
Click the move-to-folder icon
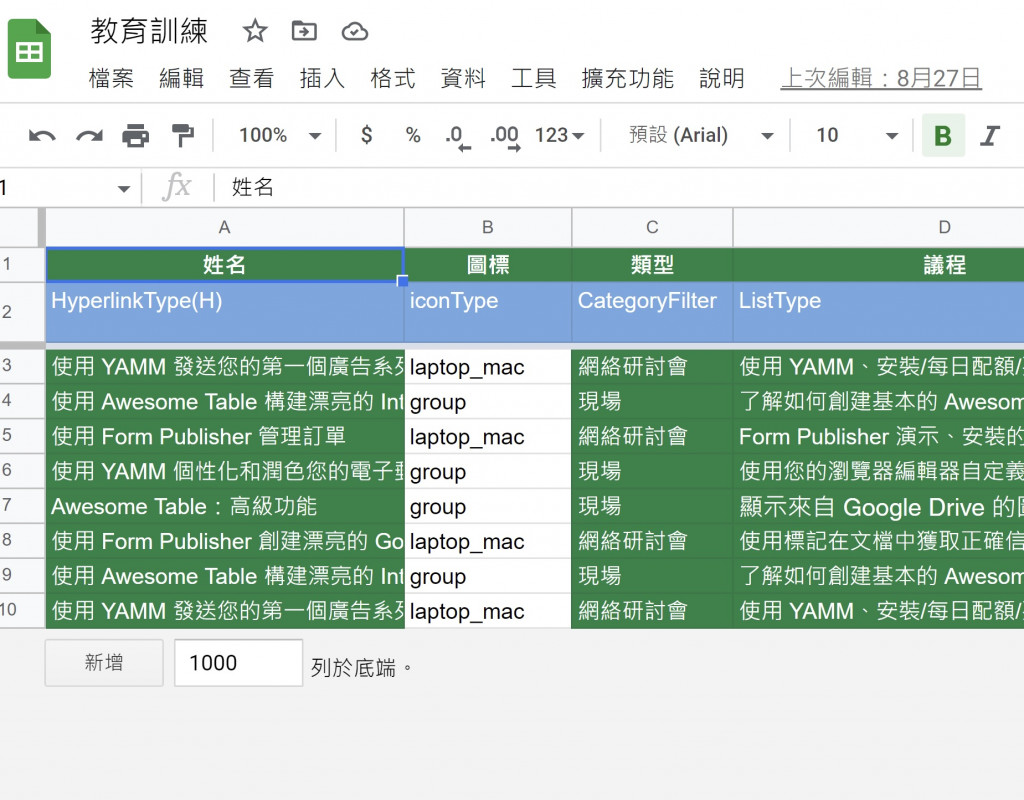coord(304,31)
